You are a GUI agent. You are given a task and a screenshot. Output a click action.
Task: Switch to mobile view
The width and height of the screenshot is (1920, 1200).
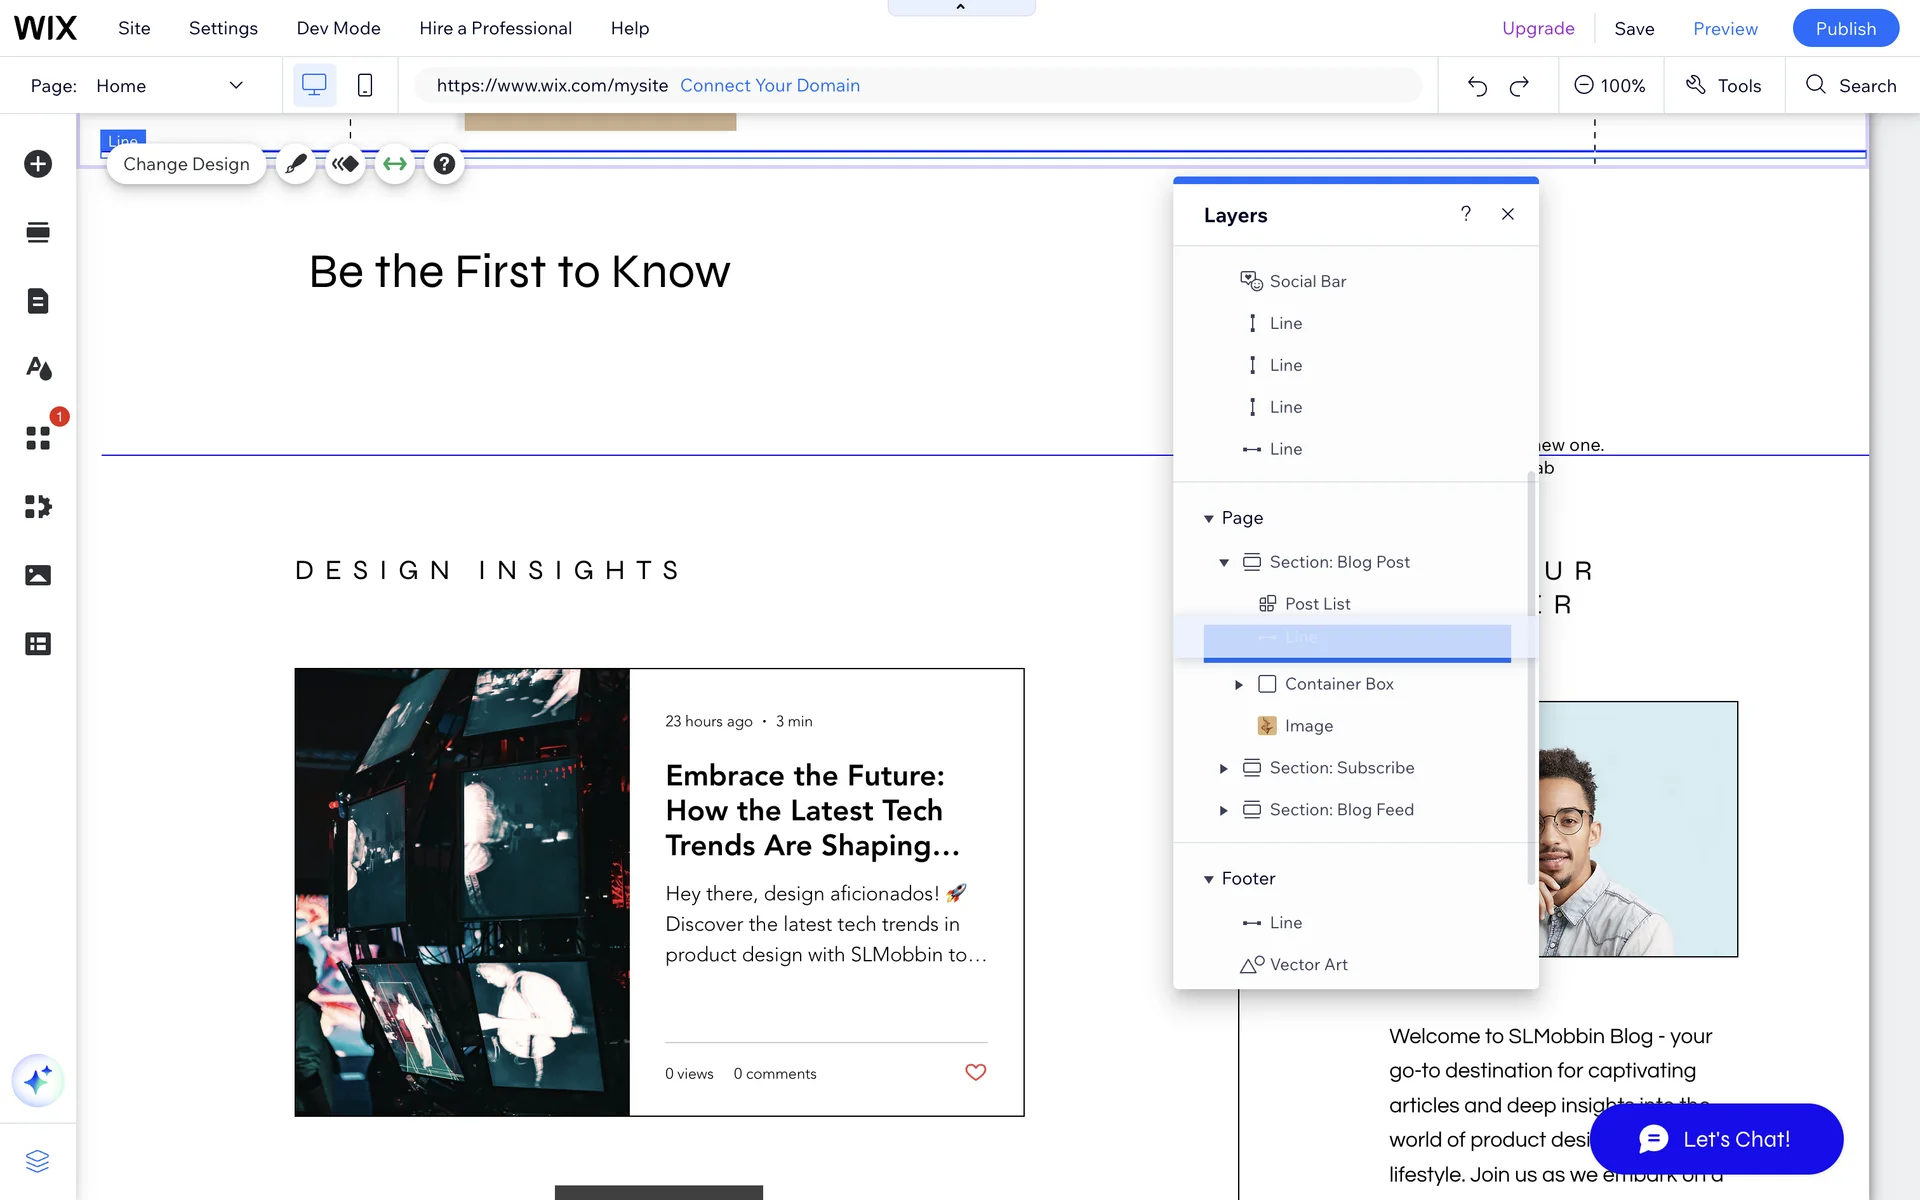pos(365,86)
